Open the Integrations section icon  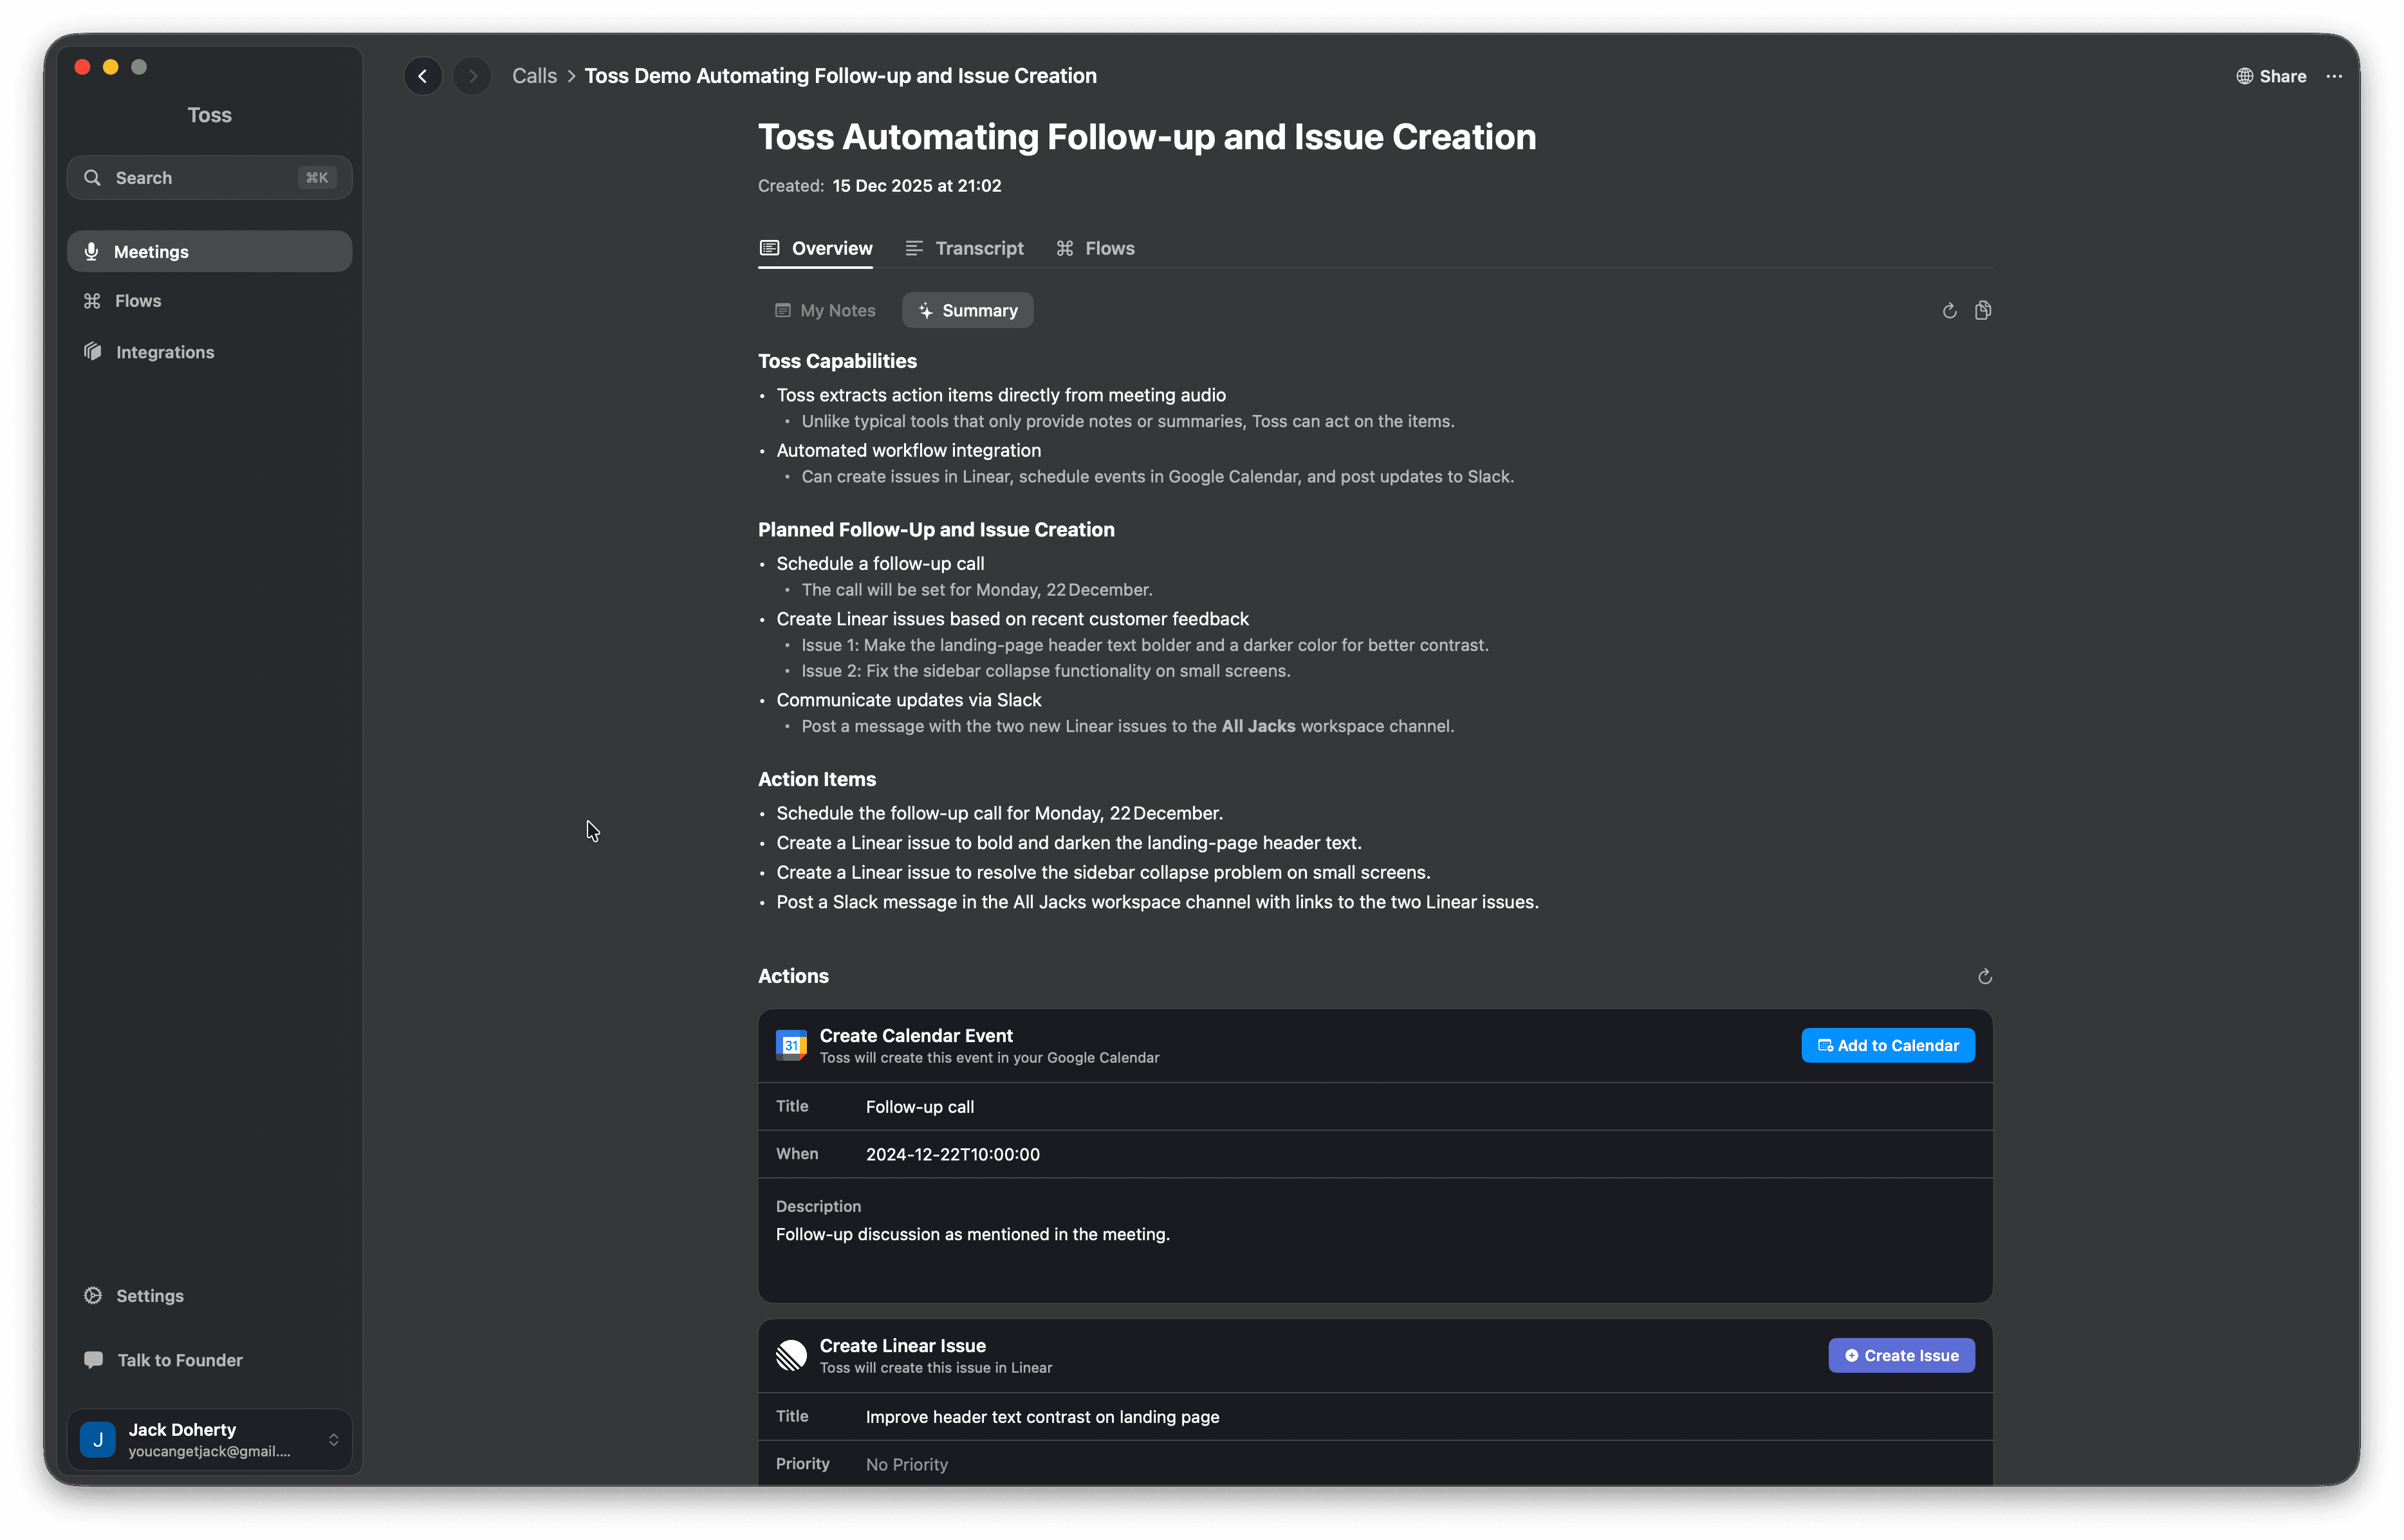[92, 352]
